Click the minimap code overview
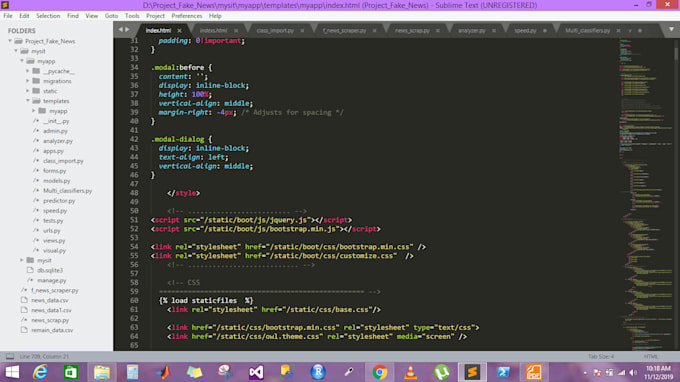680x382 pixels. 645,194
